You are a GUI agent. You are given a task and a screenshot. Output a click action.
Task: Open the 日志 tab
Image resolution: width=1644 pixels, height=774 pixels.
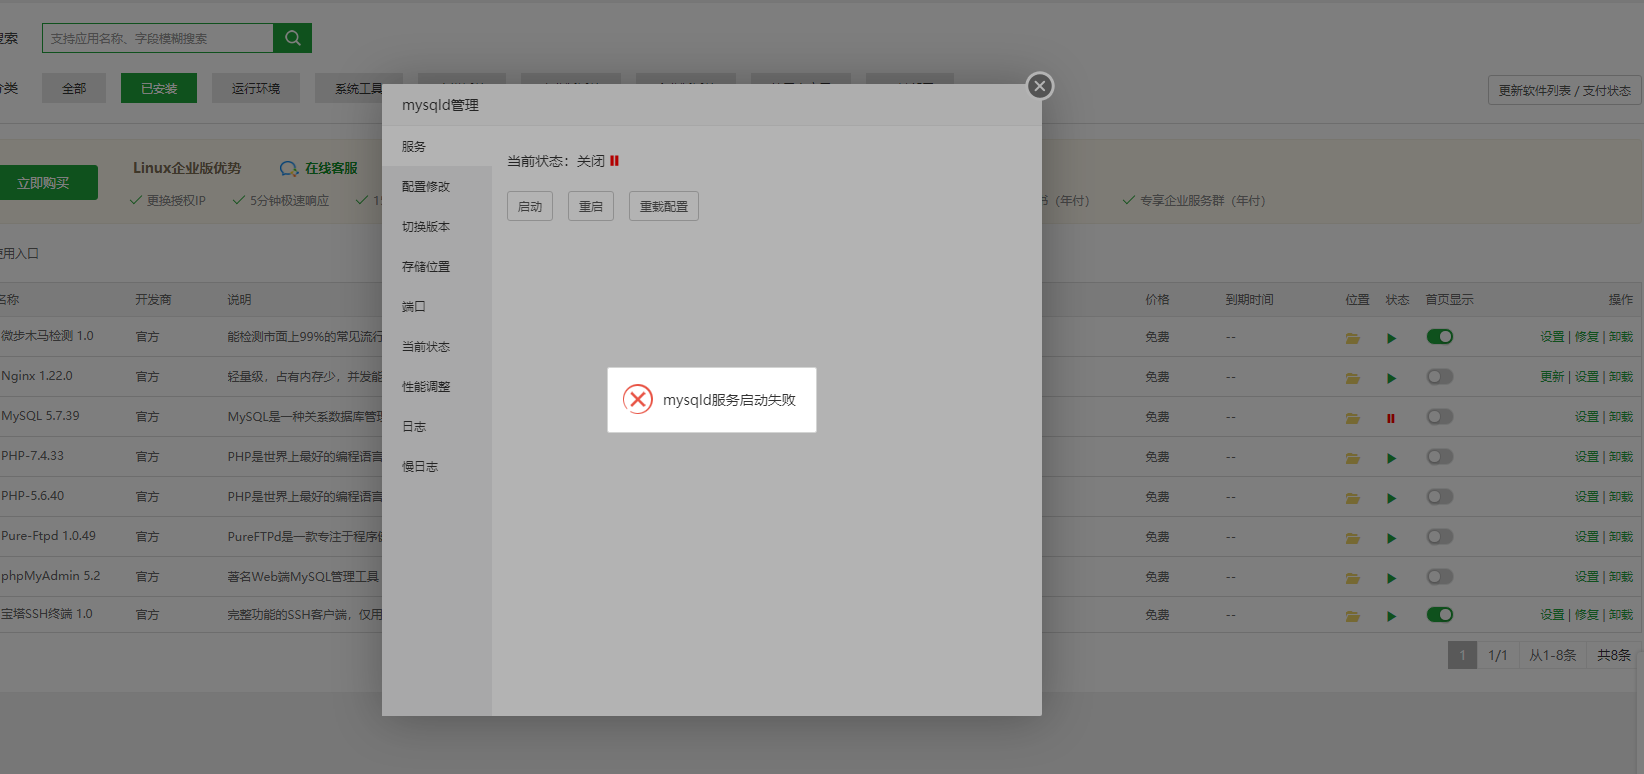pyautogui.click(x=437, y=426)
